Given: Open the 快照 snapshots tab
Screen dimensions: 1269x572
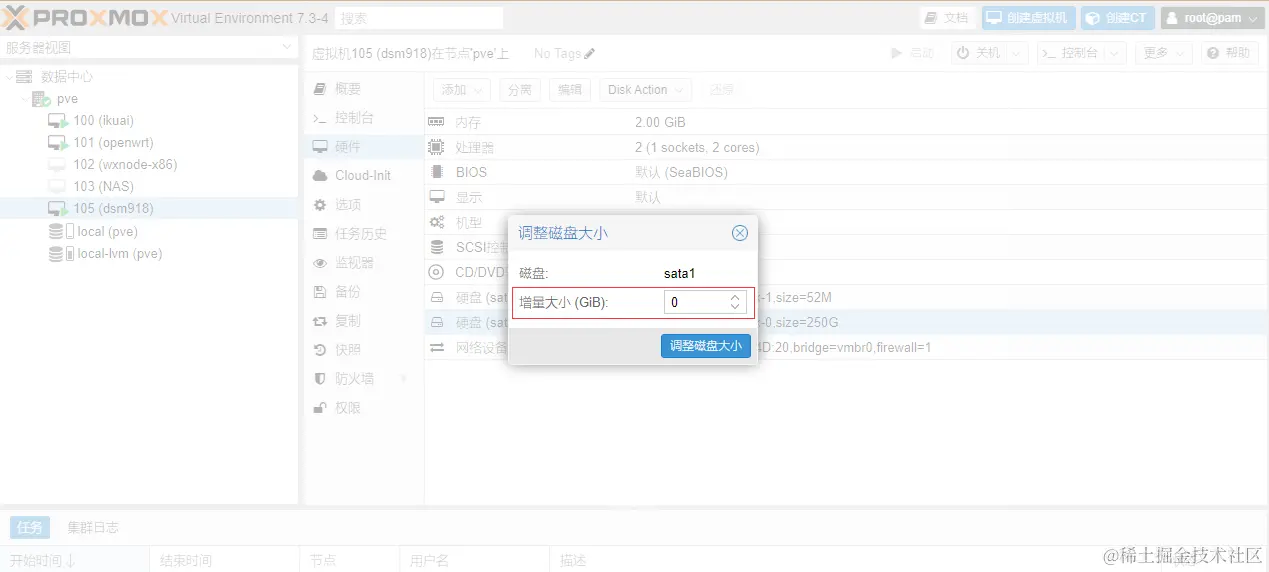Looking at the screenshot, I should 363,350.
